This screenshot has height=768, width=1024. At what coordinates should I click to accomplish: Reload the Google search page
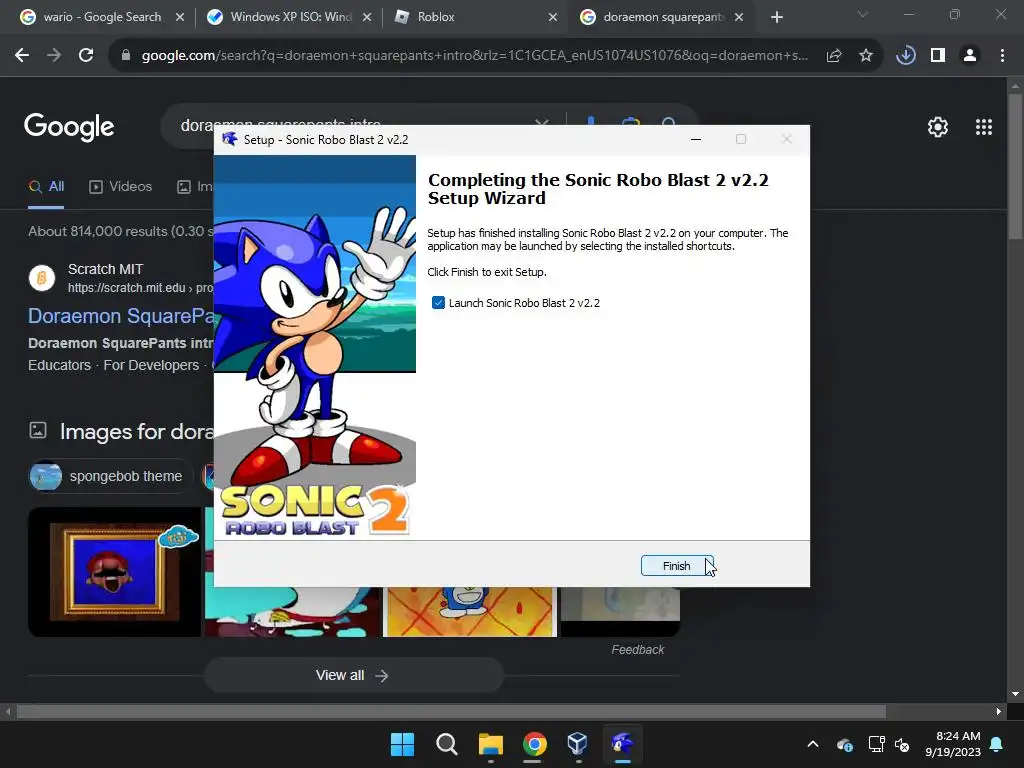(x=86, y=56)
